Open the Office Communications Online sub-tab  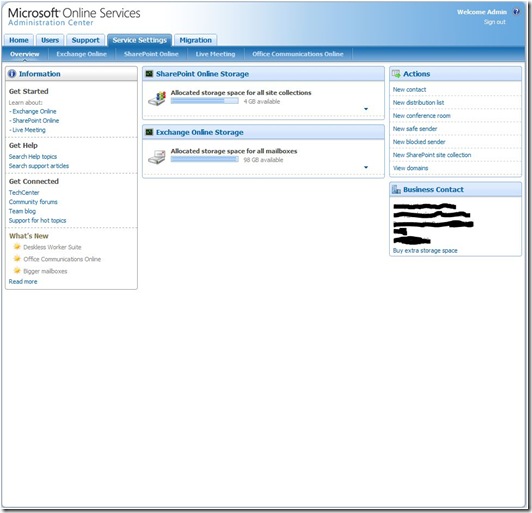(298, 54)
